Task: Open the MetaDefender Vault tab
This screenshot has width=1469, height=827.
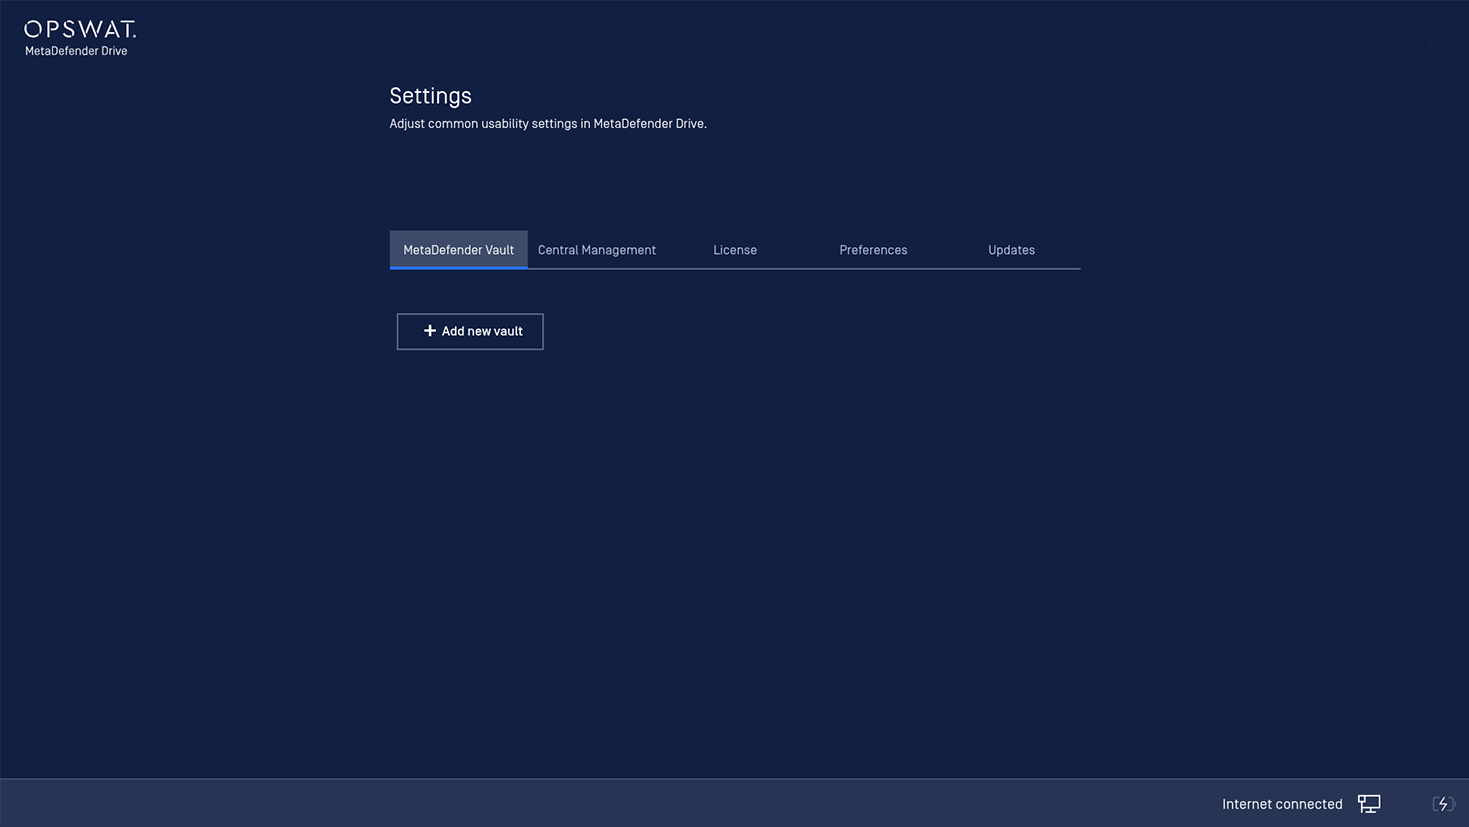Action: tap(458, 250)
